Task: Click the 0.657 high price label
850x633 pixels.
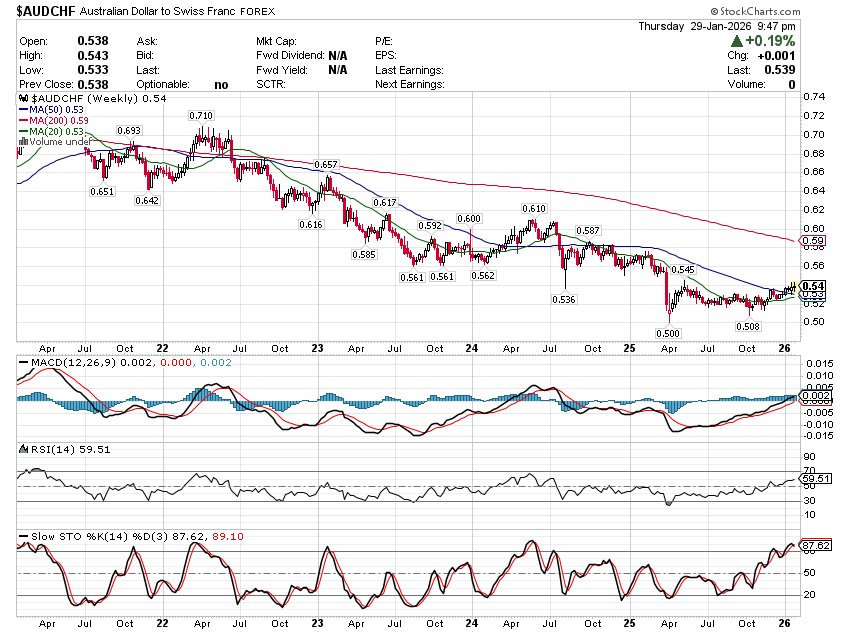Action: click(325, 164)
